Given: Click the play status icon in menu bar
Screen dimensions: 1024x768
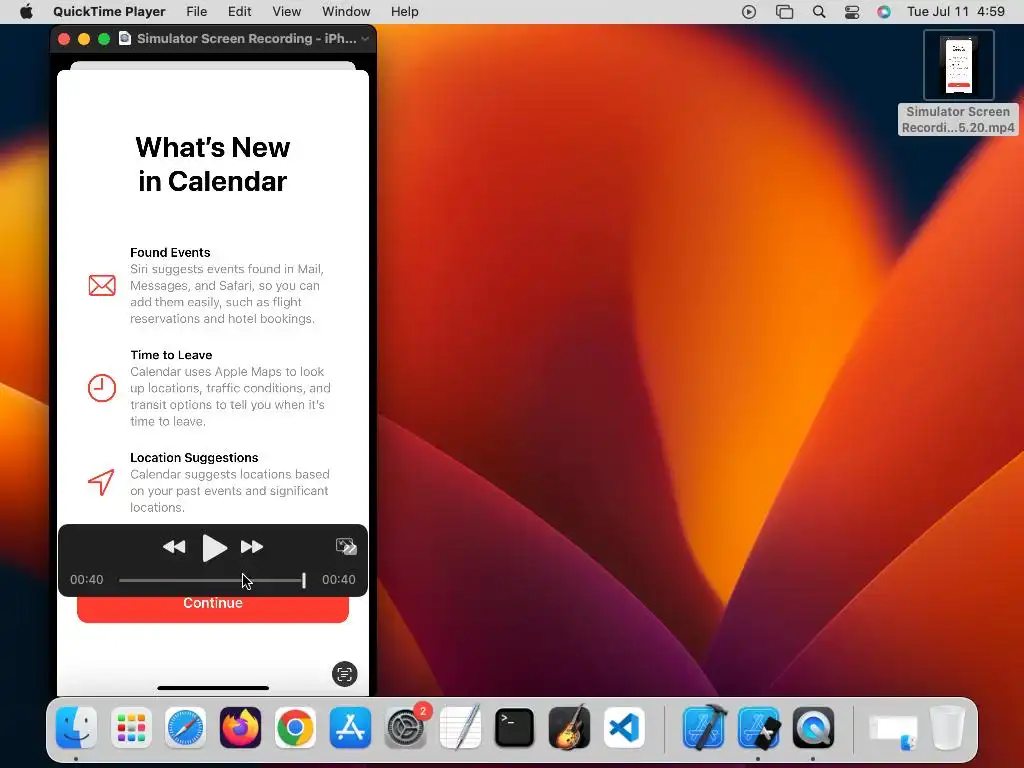Looking at the screenshot, I should coord(749,12).
